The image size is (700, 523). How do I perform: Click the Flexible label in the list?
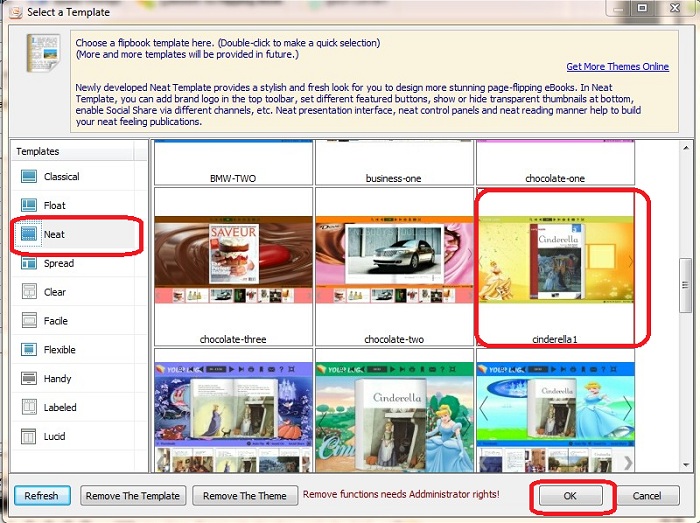click(x=59, y=350)
